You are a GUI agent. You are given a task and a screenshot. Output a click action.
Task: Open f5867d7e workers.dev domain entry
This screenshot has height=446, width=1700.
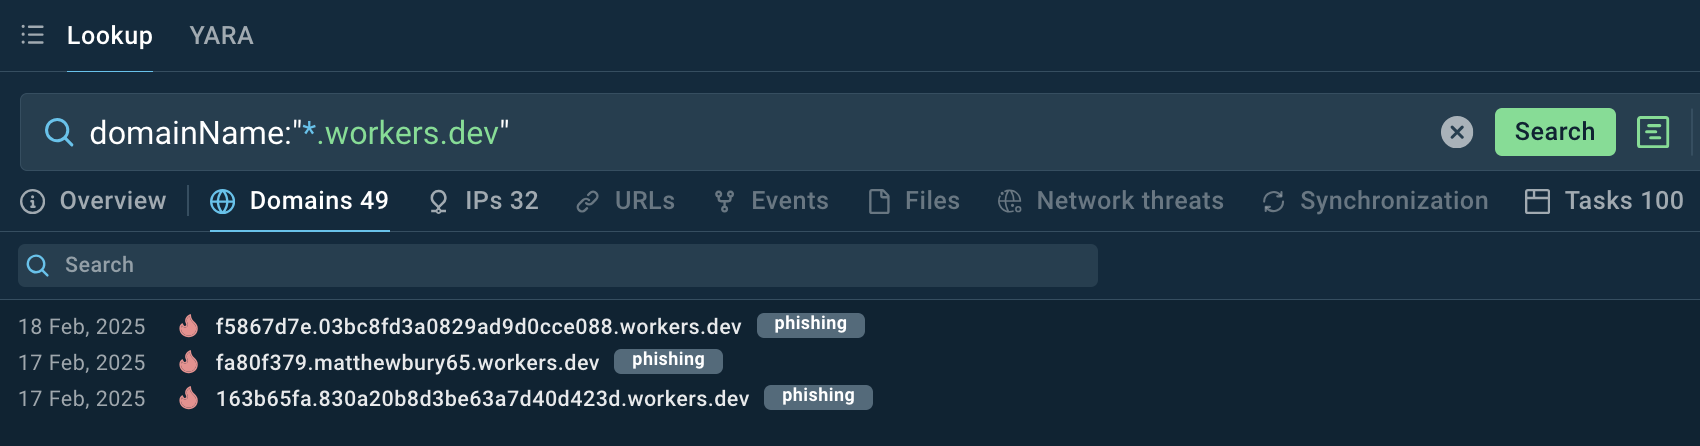(x=479, y=327)
